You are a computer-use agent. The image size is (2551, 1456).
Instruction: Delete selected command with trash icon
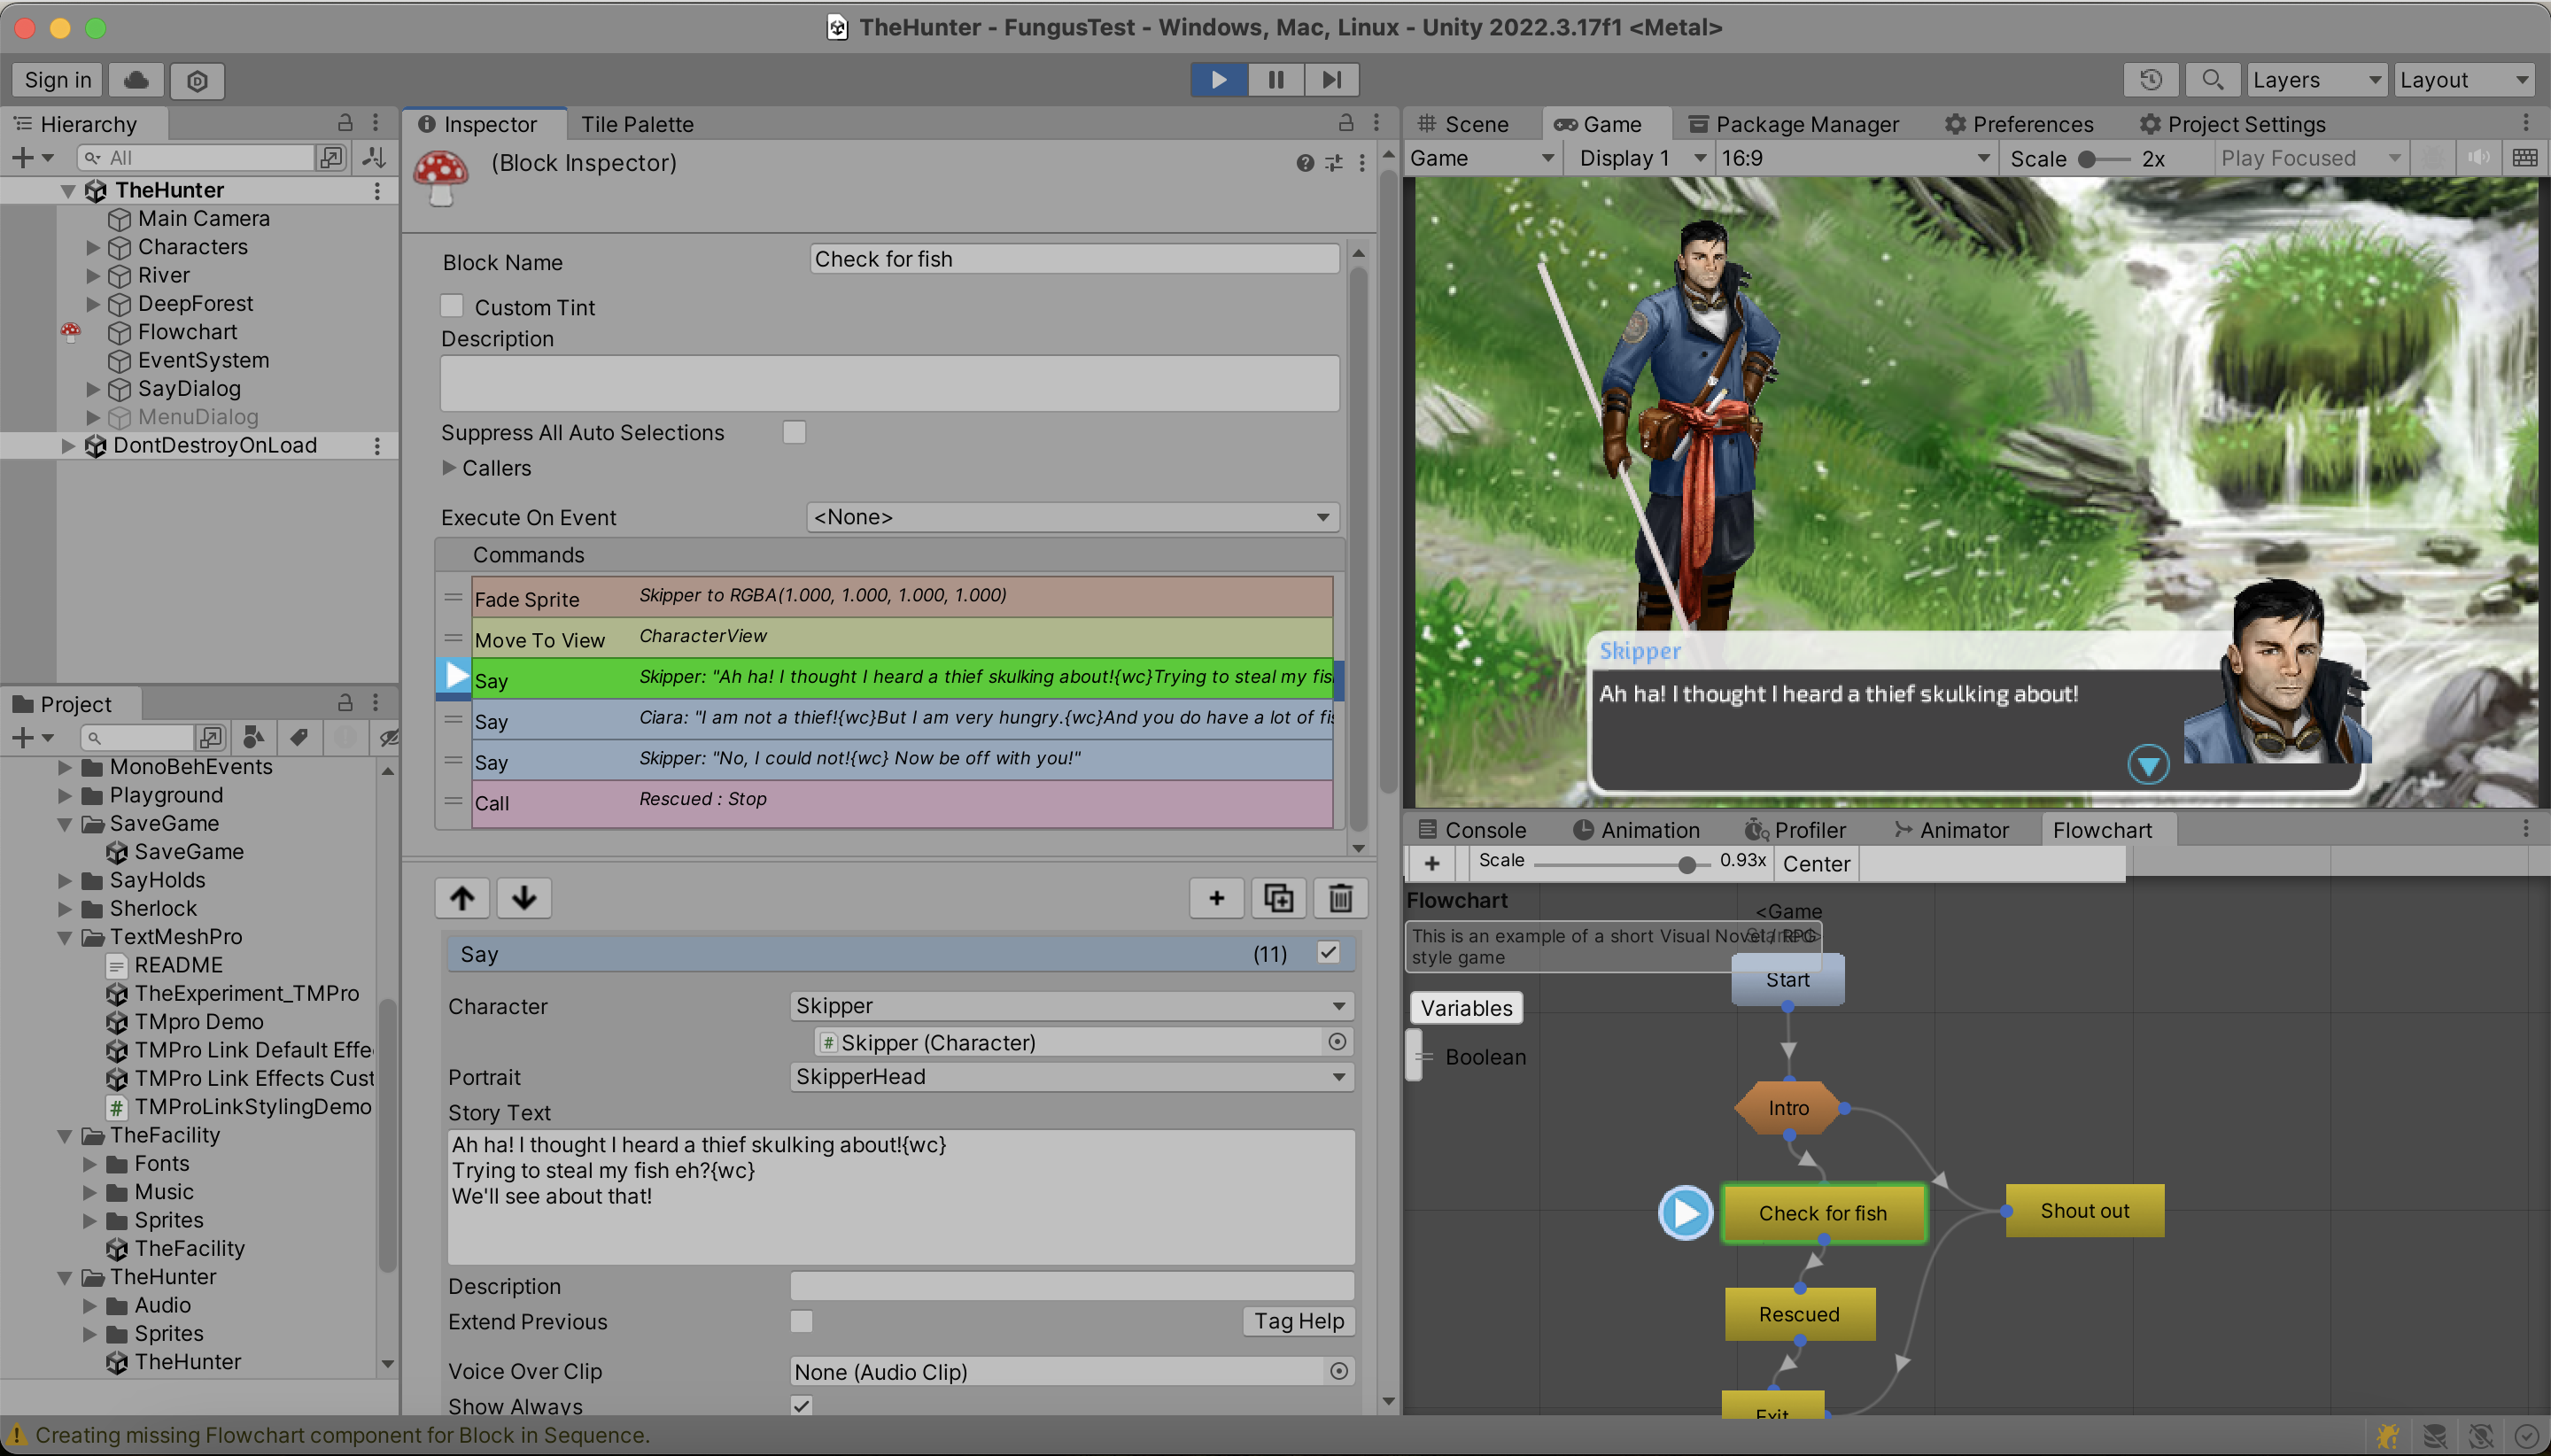1340,898
